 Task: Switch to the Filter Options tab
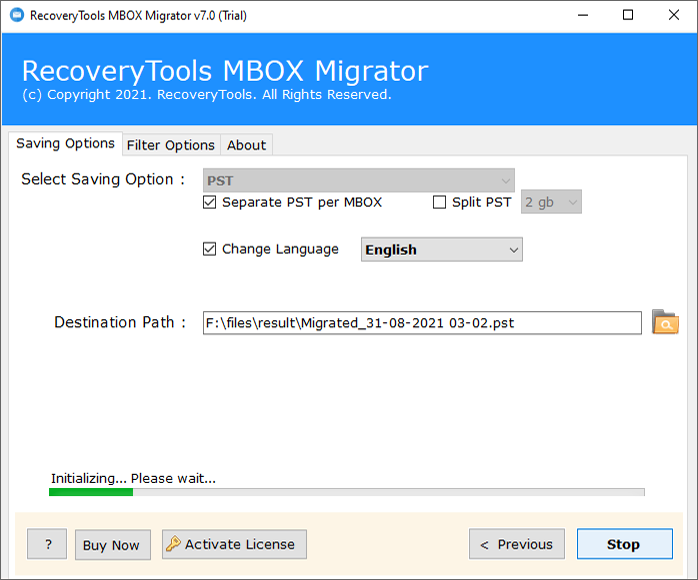click(171, 145)
